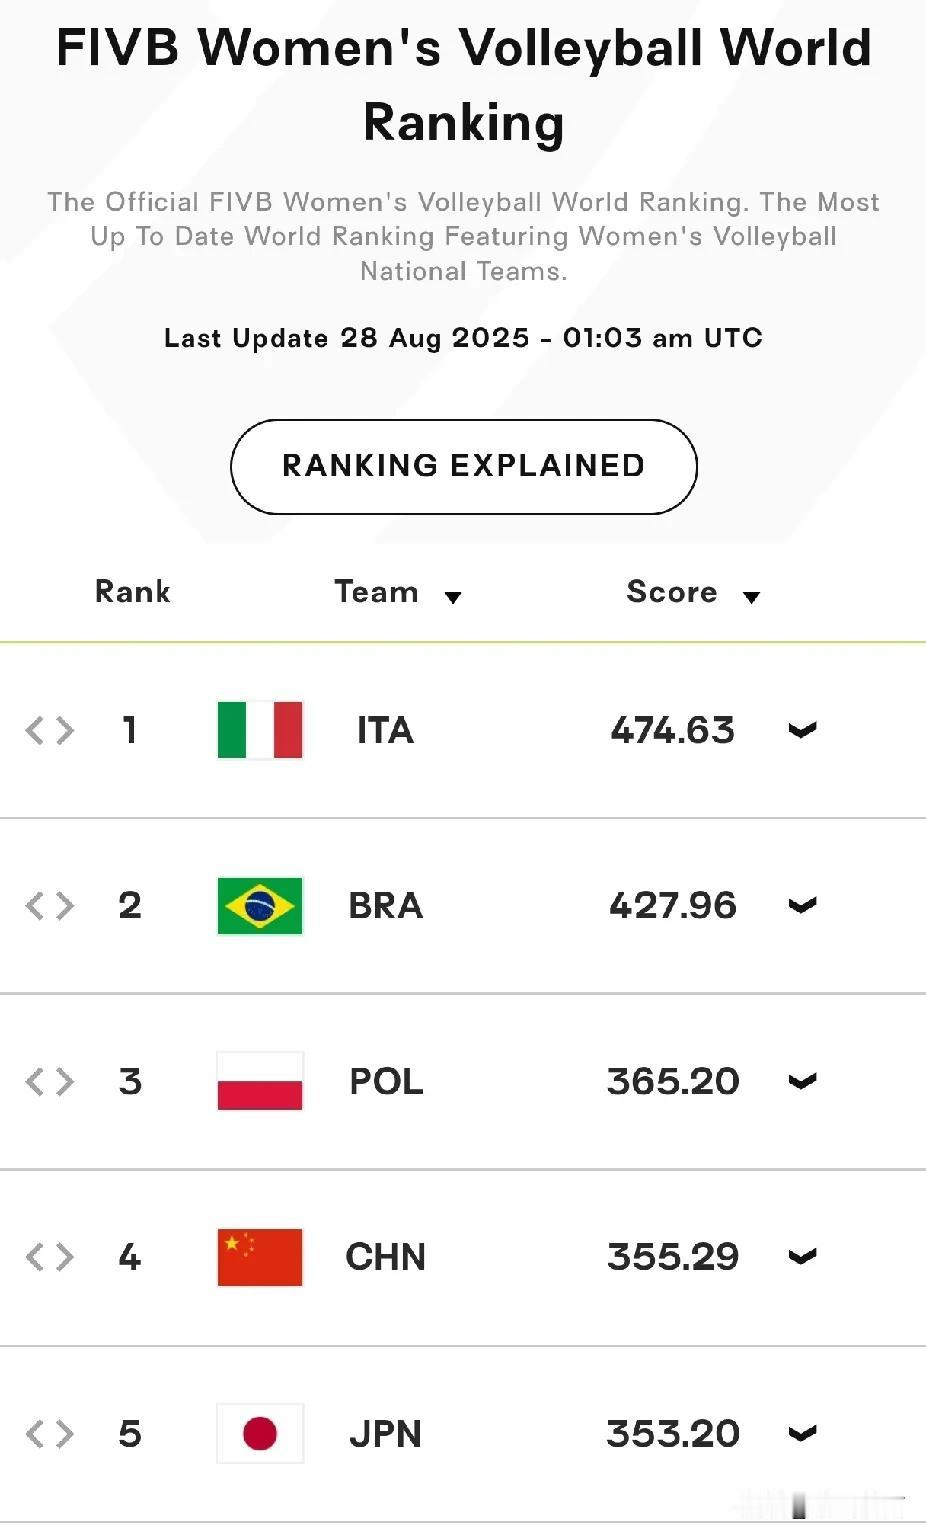Select the CHN team name
This screenshot has width=926, height=1538.
click(386, 1257)
